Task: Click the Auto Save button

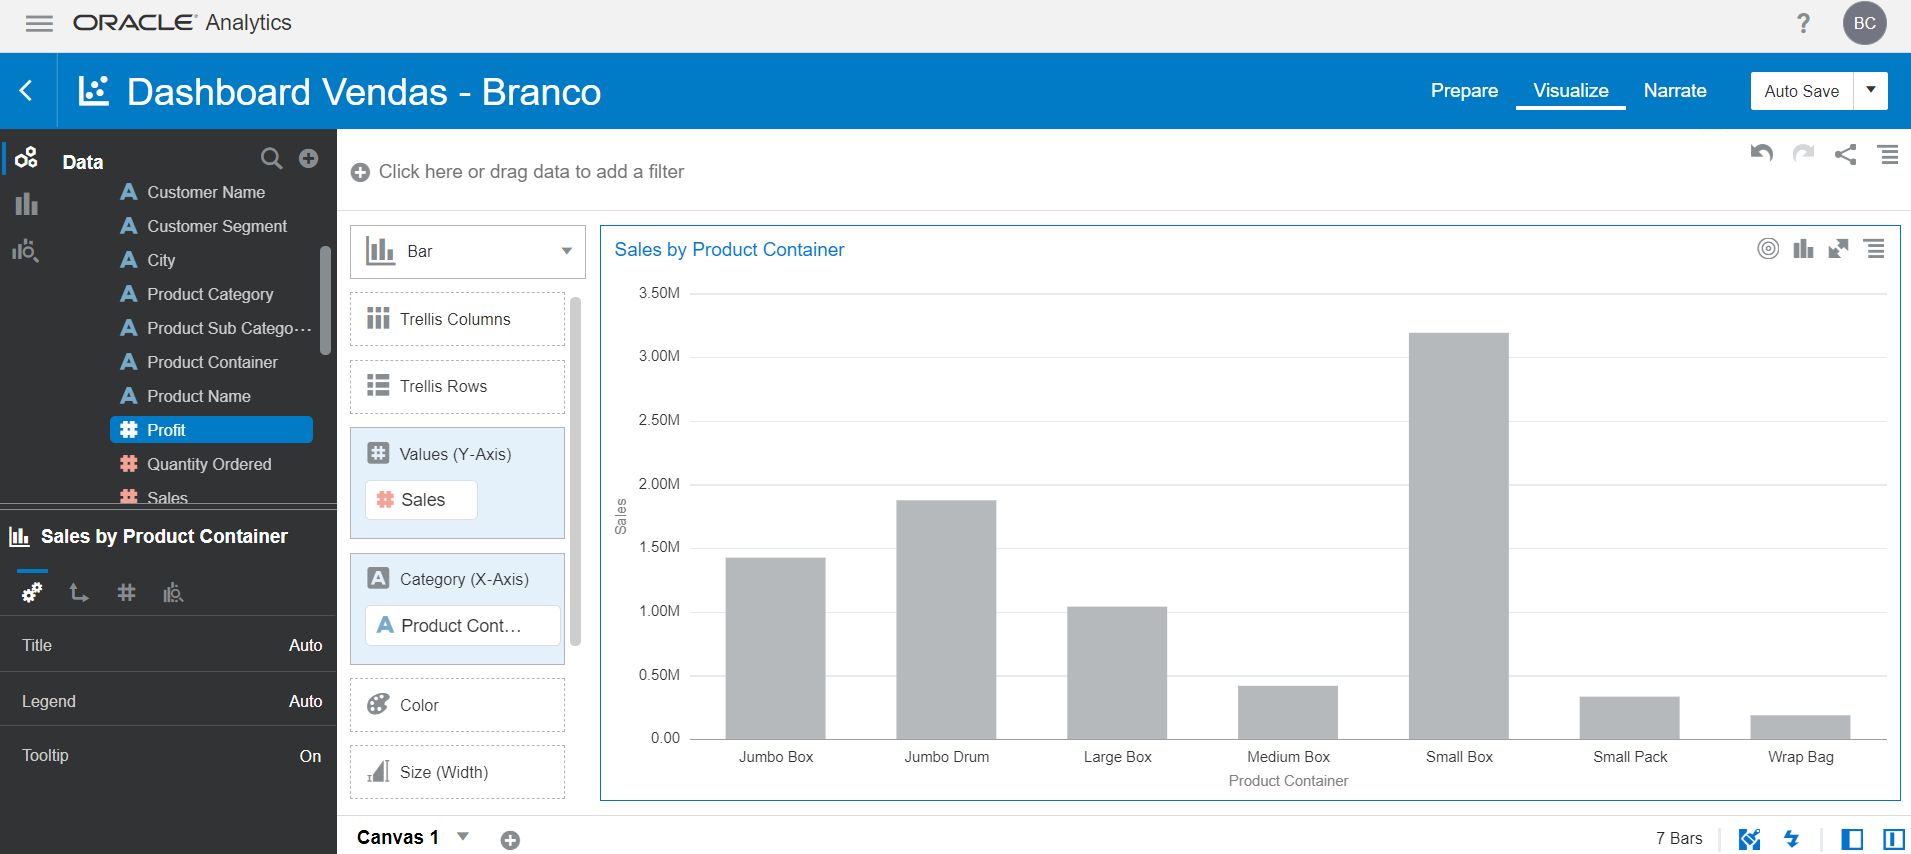Action: coord(1801,90)
